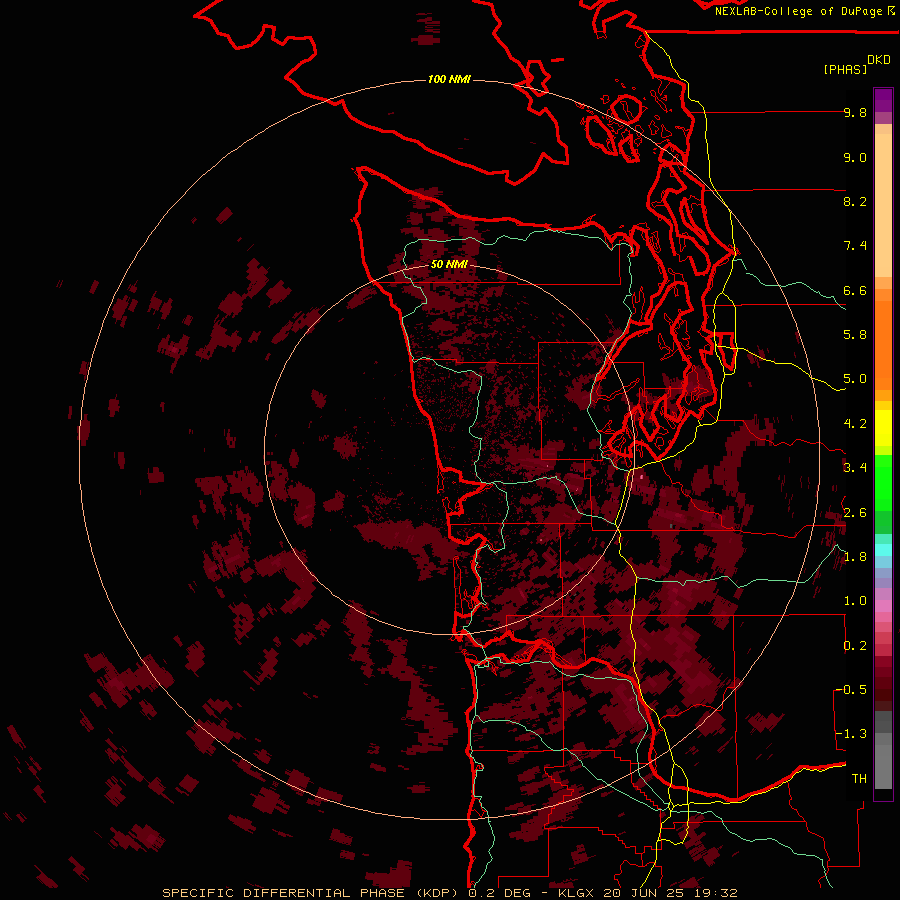Click the [PHAS] units label
The width and height of the screenshot is (900, 900).
click(x=845, y=69)
